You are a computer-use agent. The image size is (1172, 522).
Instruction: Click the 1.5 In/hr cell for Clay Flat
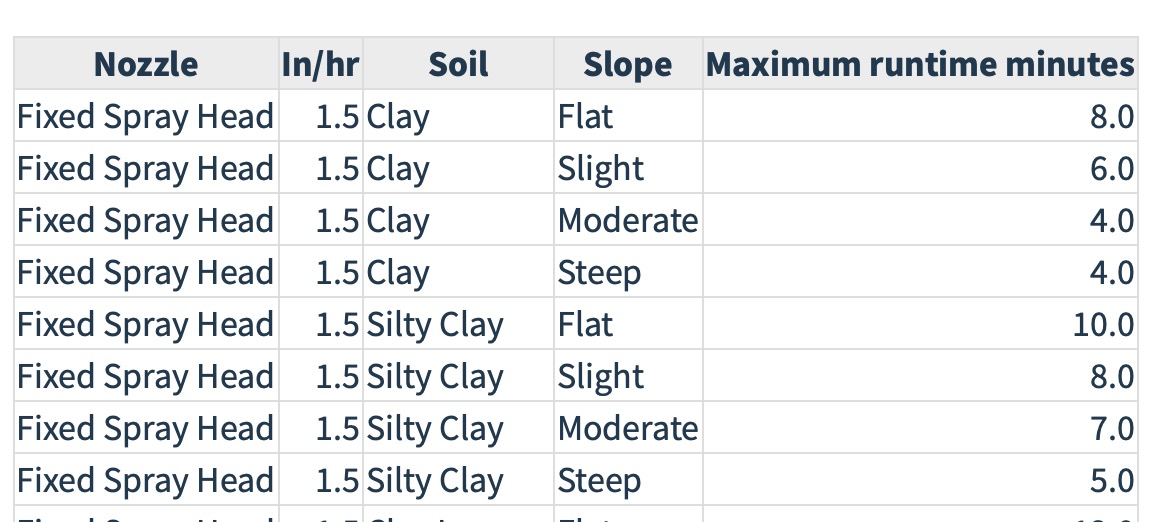pyautogui.click(x=321, y=117)
